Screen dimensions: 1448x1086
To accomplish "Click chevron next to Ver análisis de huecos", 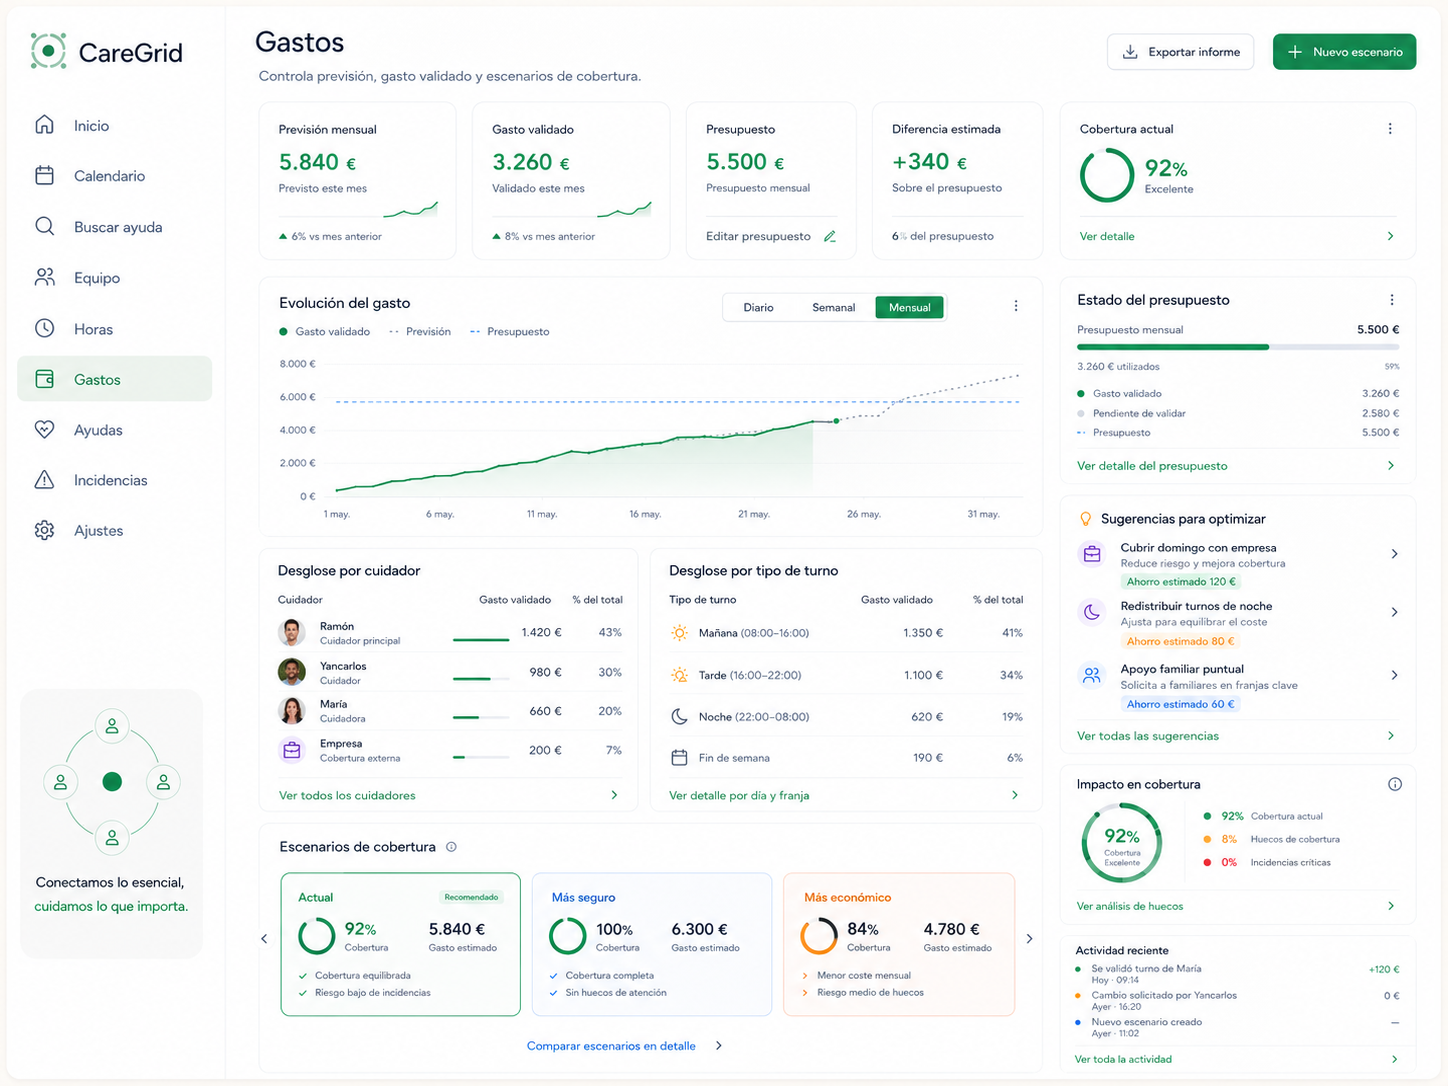I will 1391,906.
